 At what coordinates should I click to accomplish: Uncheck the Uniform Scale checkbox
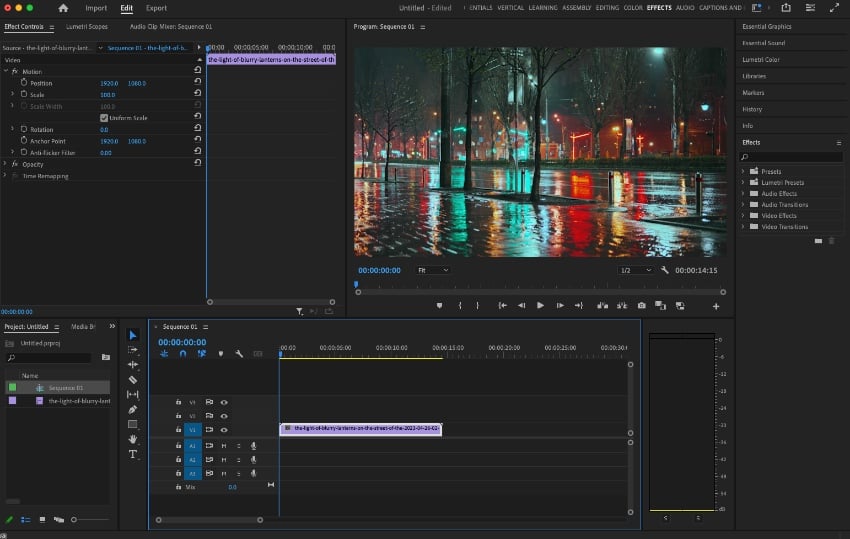click(104, 118)
